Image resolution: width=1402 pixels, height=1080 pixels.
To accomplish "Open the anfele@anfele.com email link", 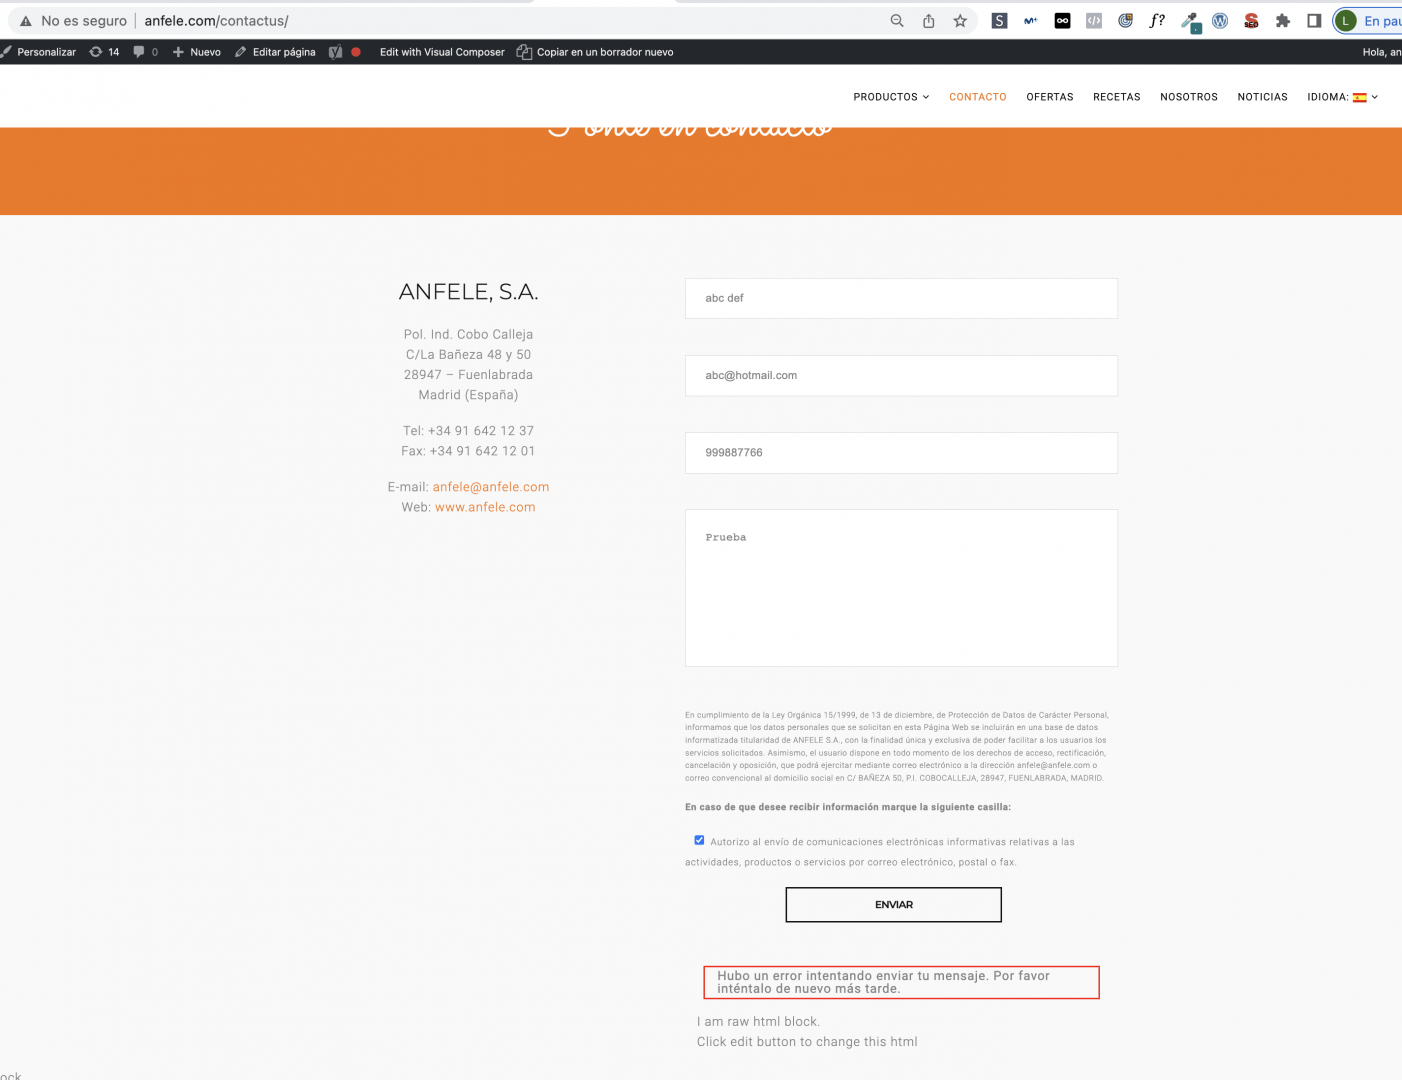I will [491, 487].
